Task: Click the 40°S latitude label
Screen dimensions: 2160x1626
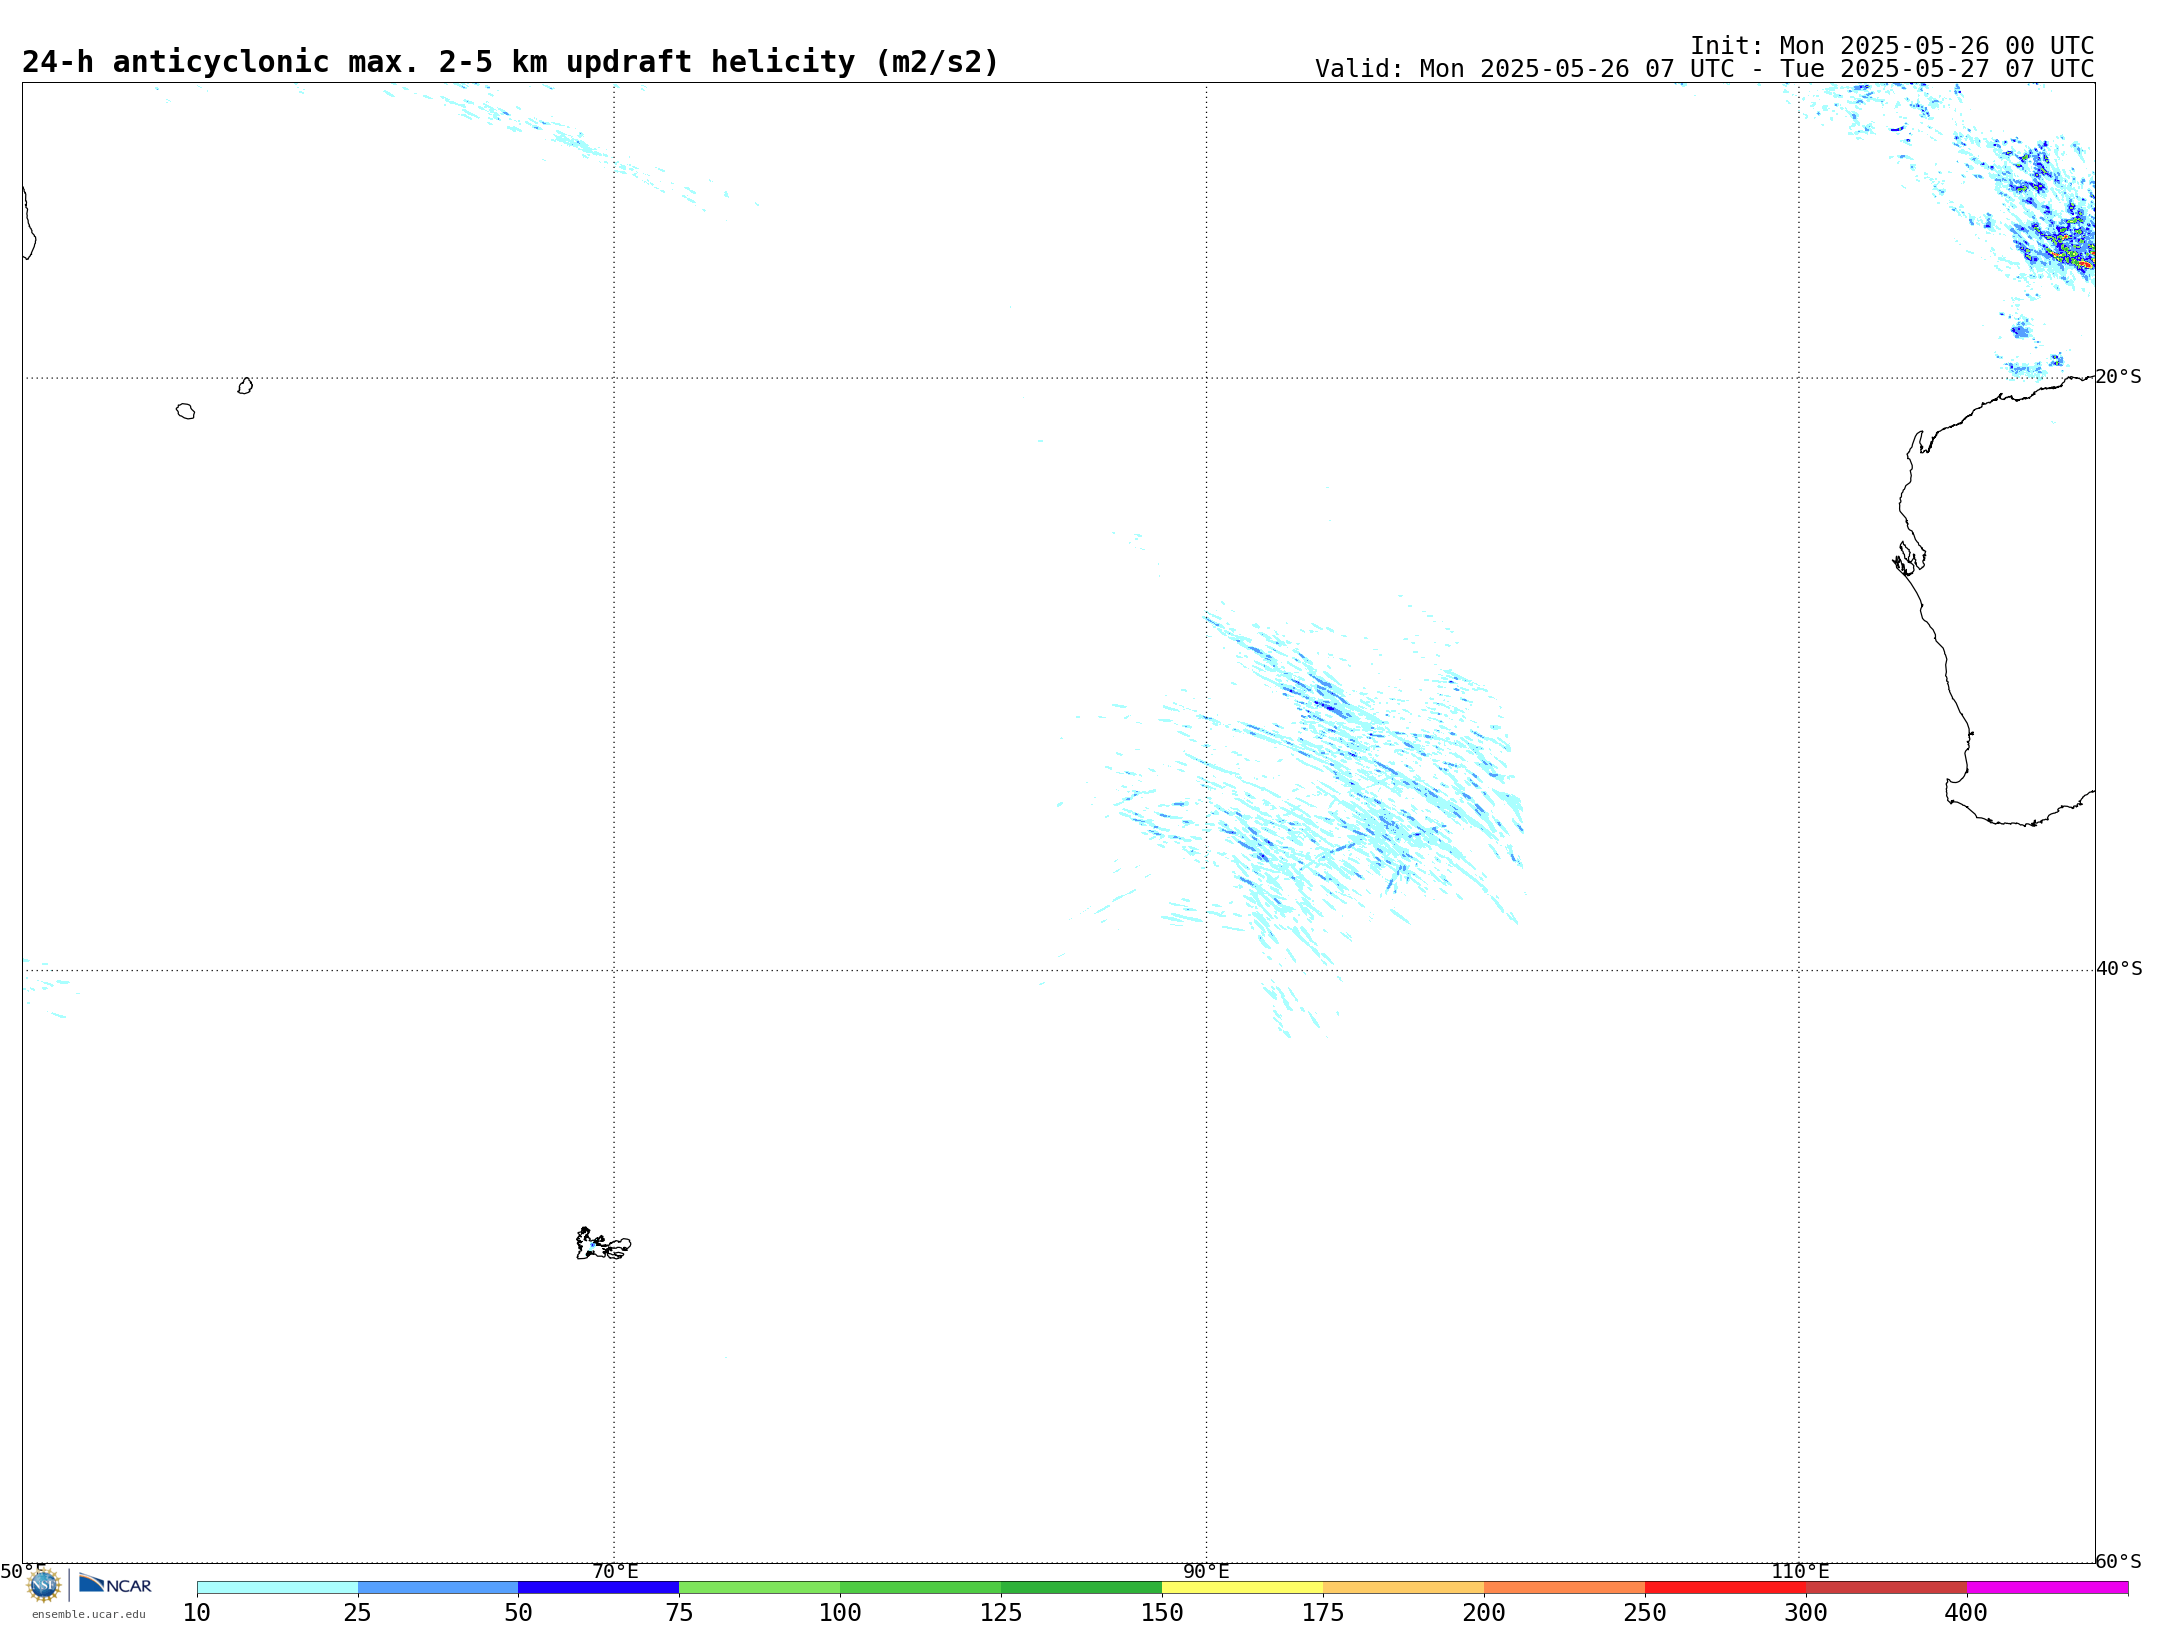Action: pos(2119,969)
